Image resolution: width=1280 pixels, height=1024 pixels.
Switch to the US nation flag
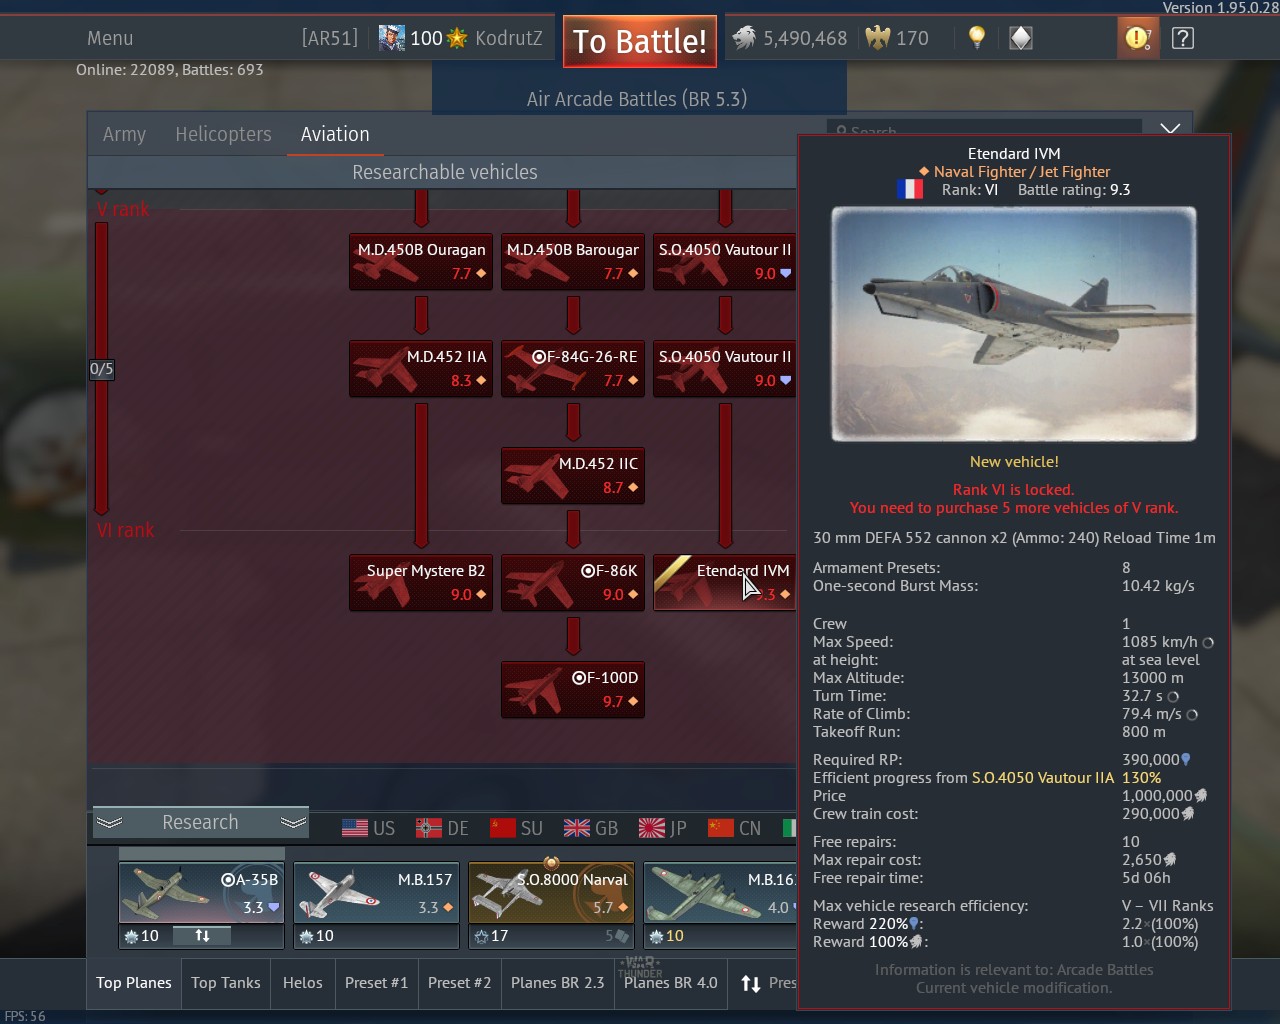tap(368, 828)
